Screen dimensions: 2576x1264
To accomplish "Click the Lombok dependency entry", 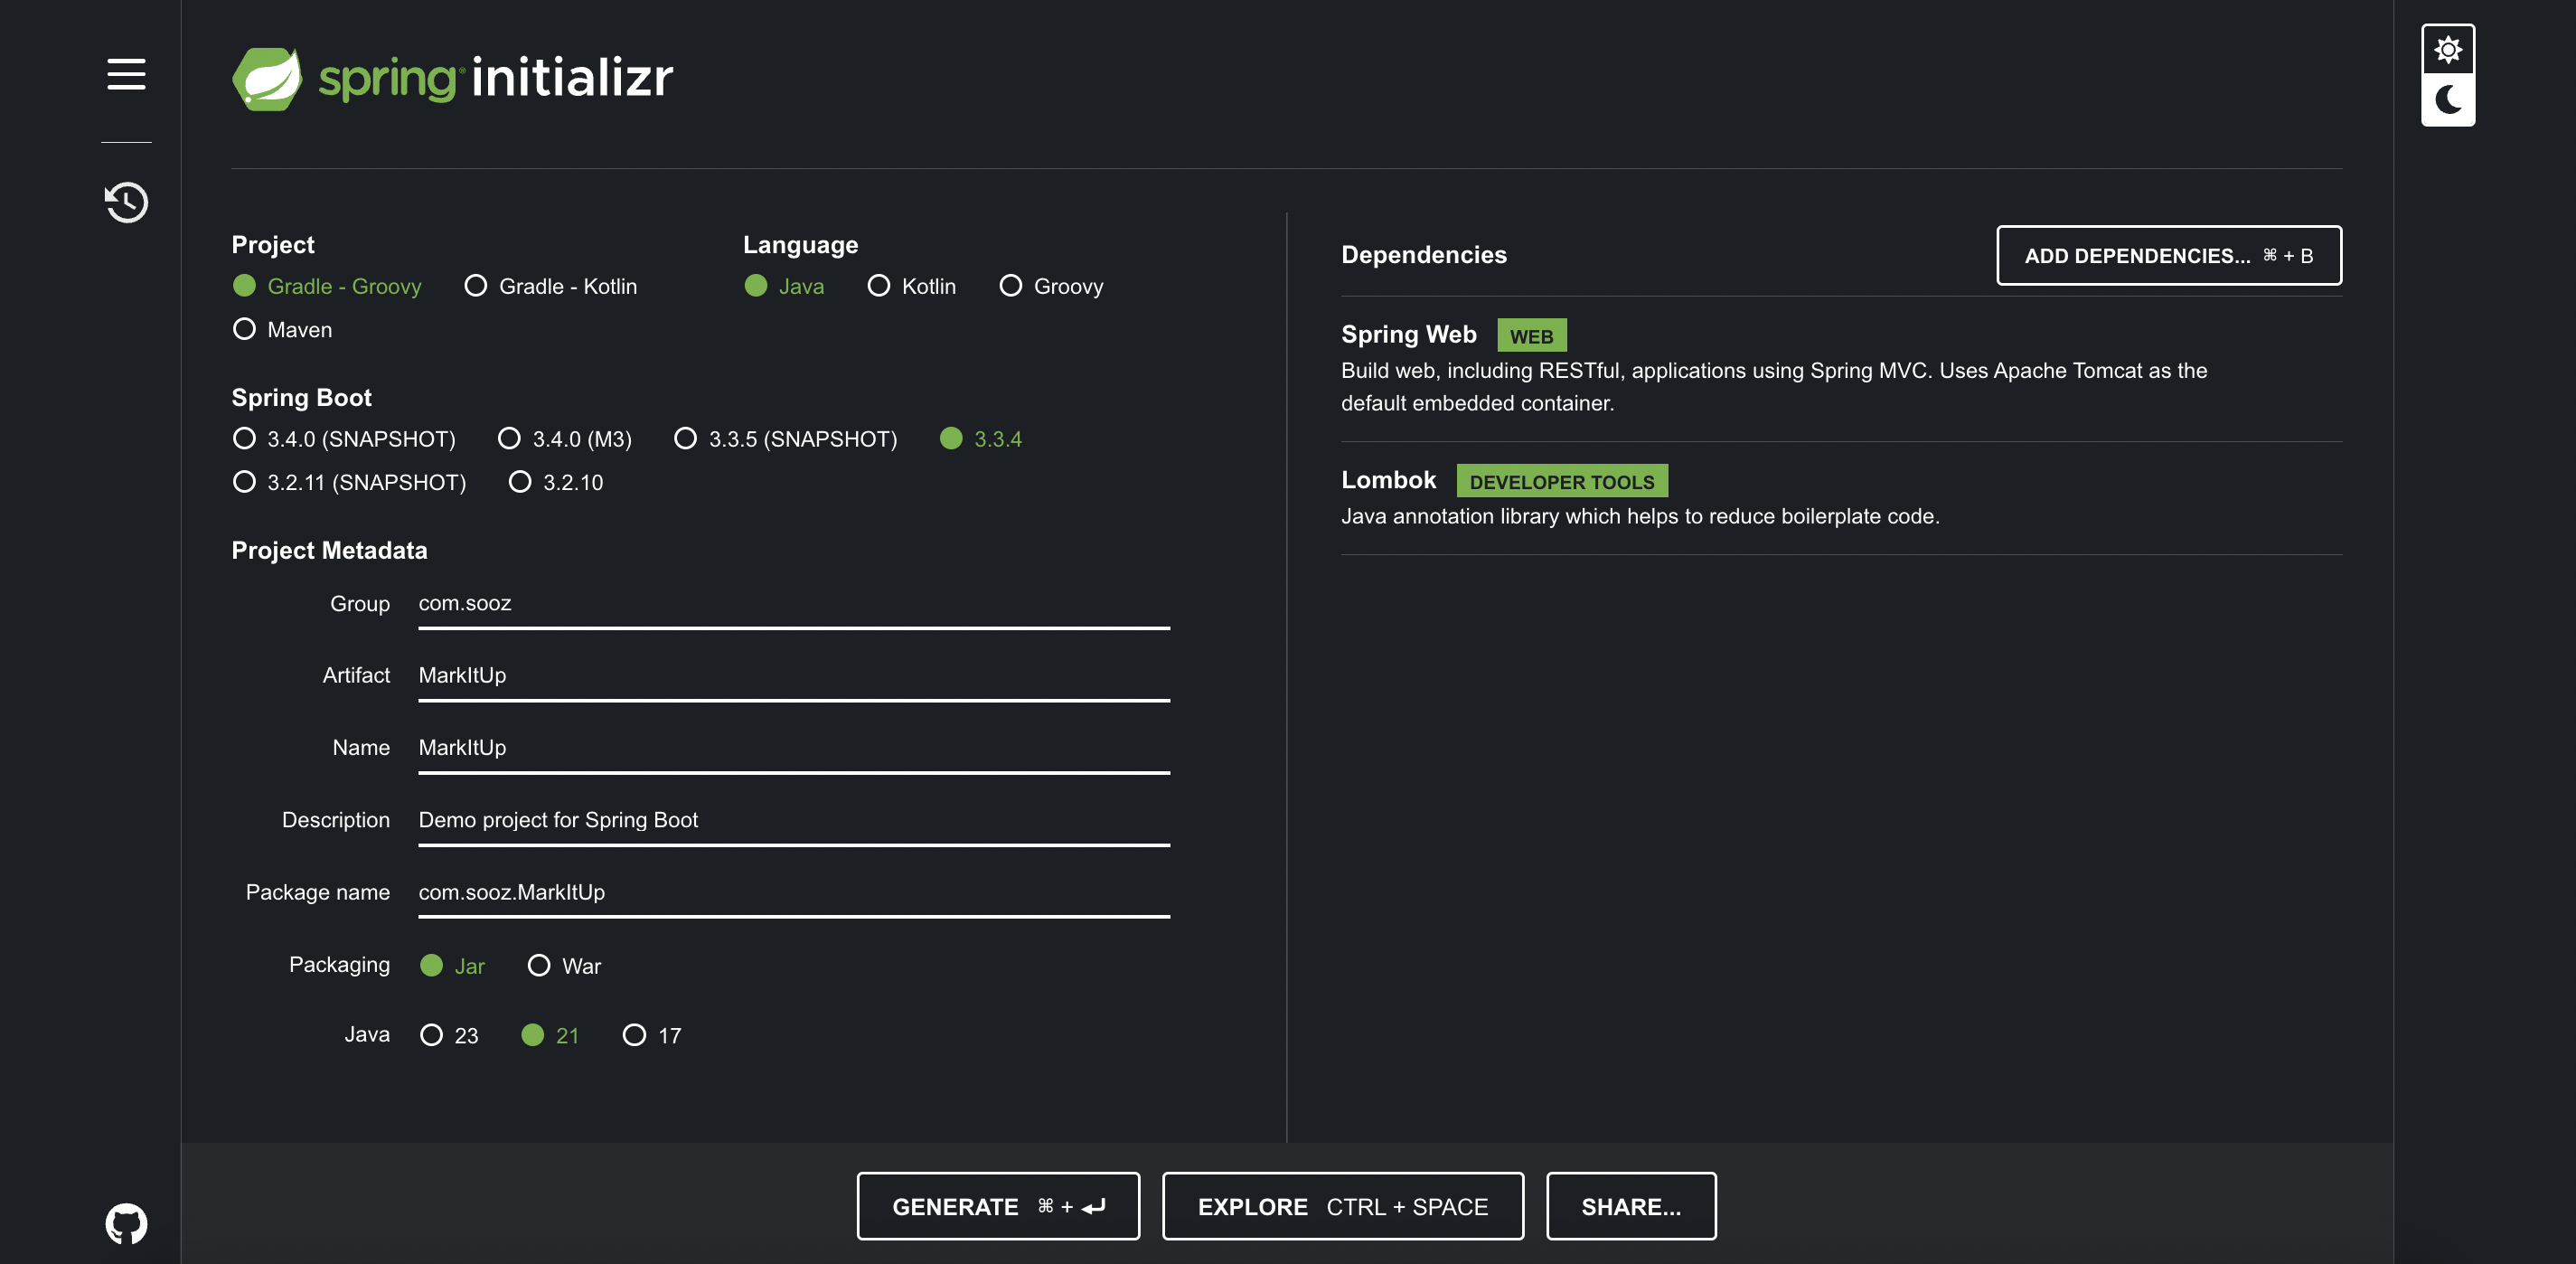I will tap(1841, 498).
